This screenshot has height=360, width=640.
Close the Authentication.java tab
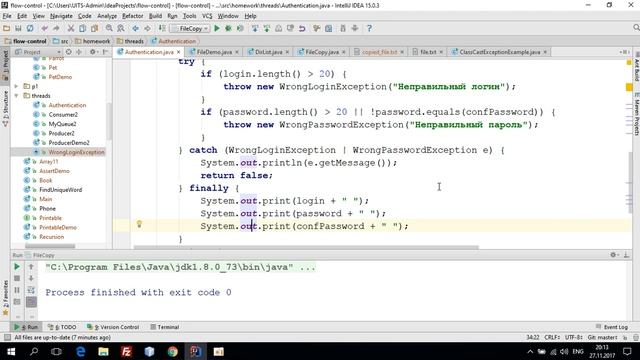(178, 52)
